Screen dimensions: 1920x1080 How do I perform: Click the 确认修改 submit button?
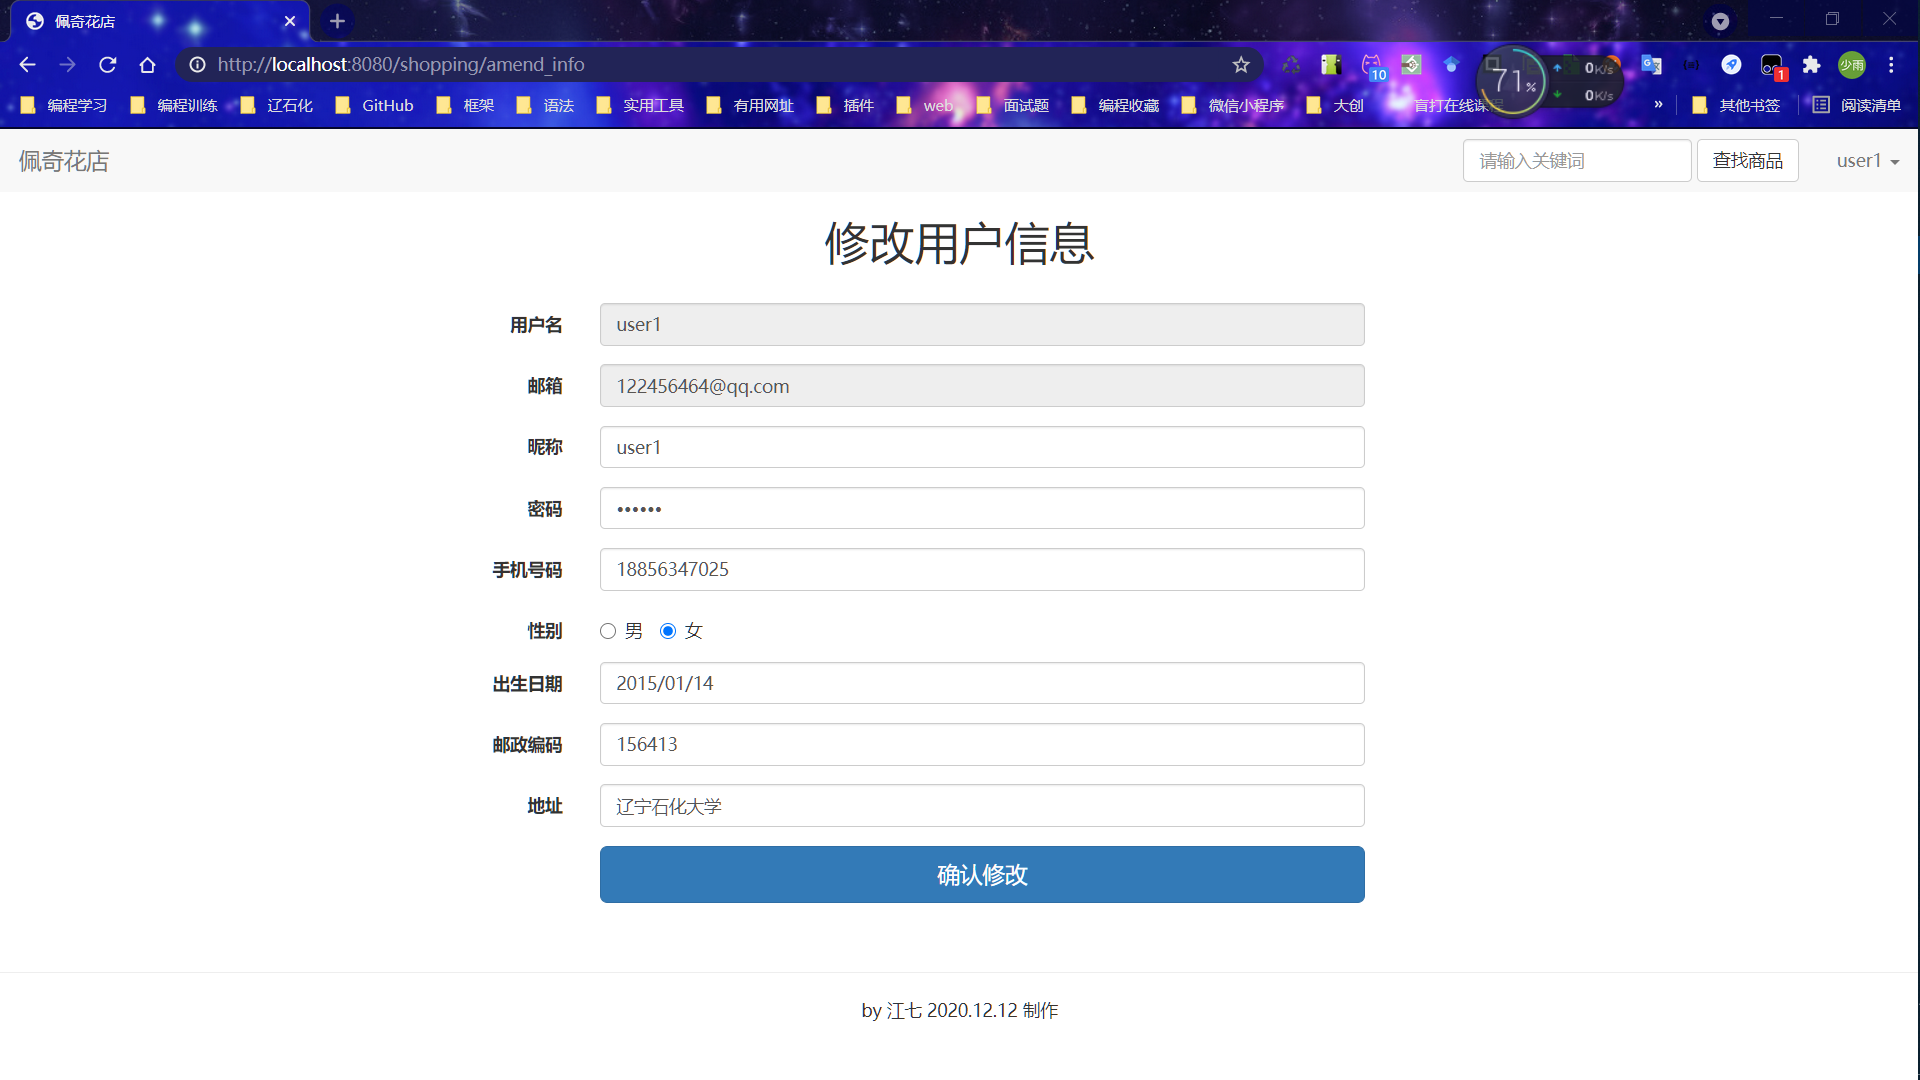982,875
